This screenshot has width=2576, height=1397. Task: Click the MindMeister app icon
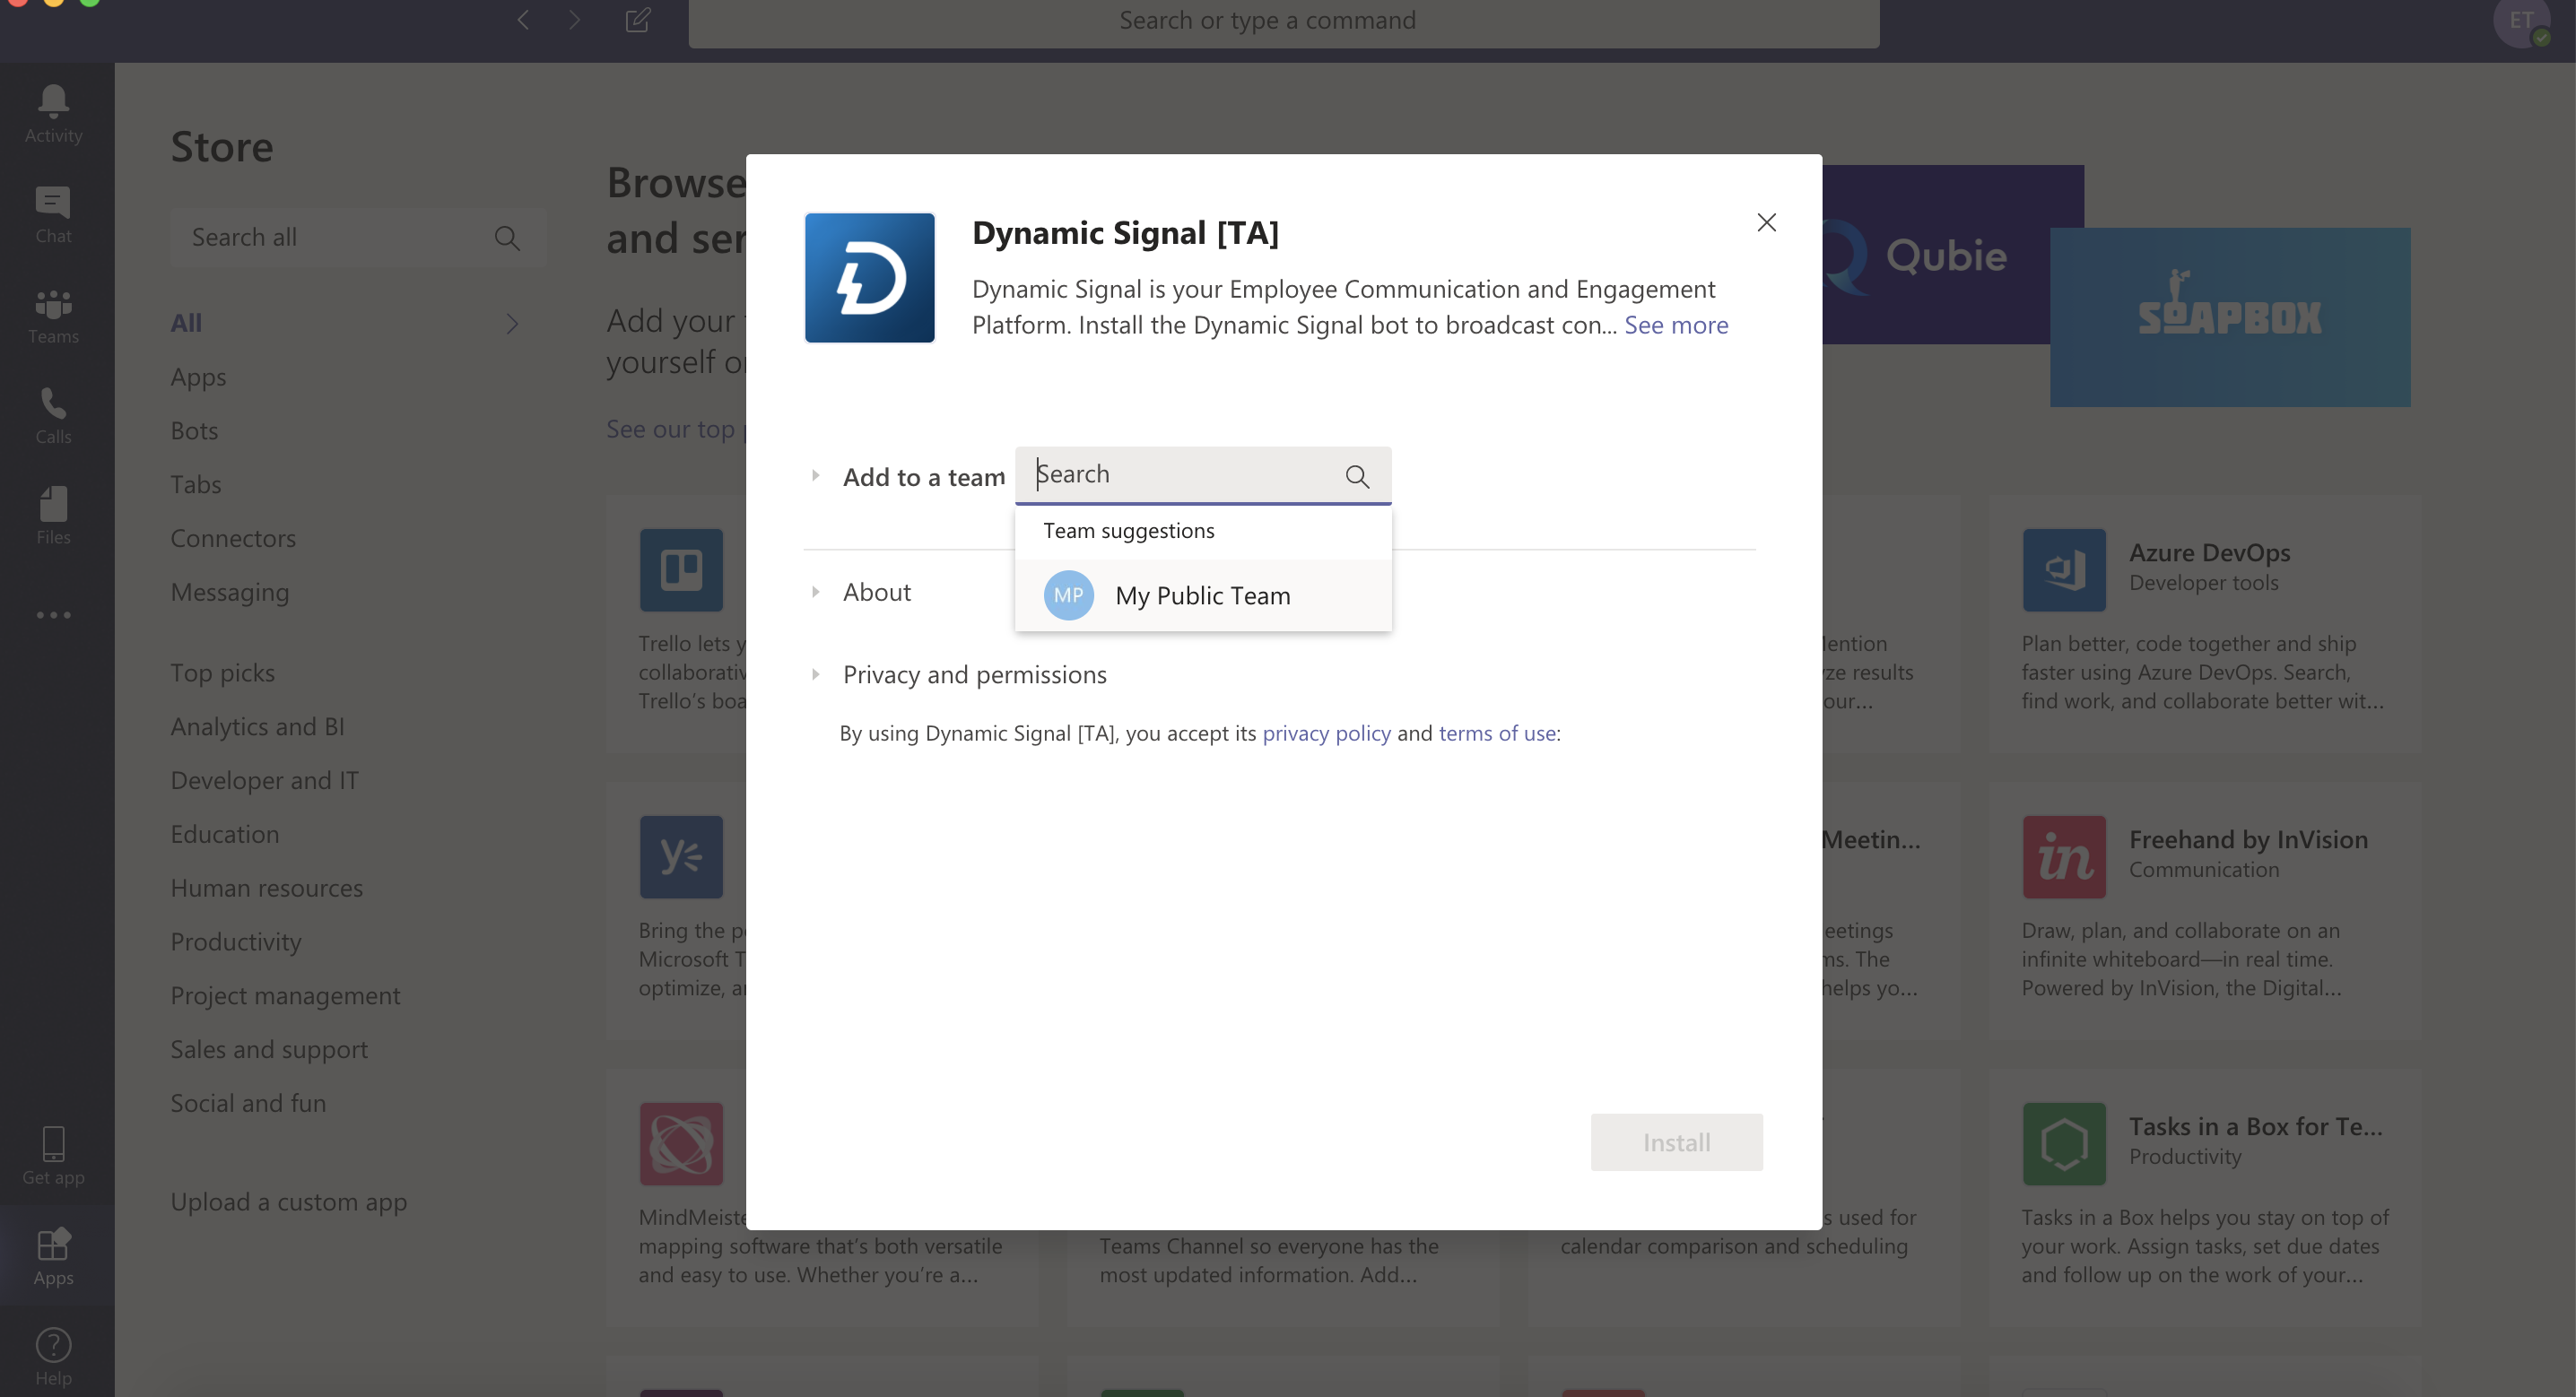[x=681, y=1144]
